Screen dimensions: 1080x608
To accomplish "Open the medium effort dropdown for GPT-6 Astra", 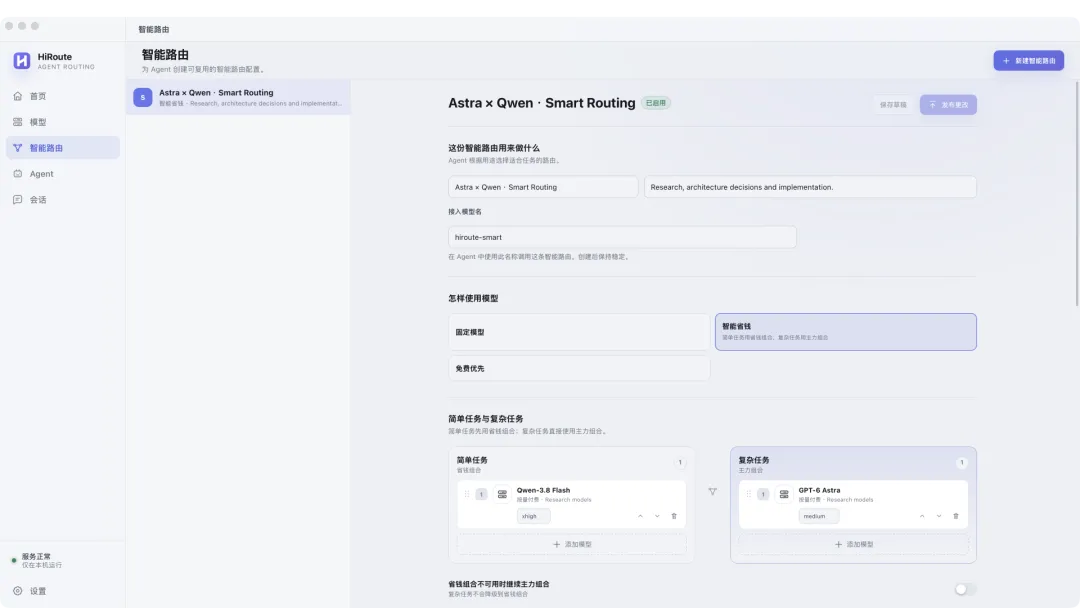I will coord(818,516).
